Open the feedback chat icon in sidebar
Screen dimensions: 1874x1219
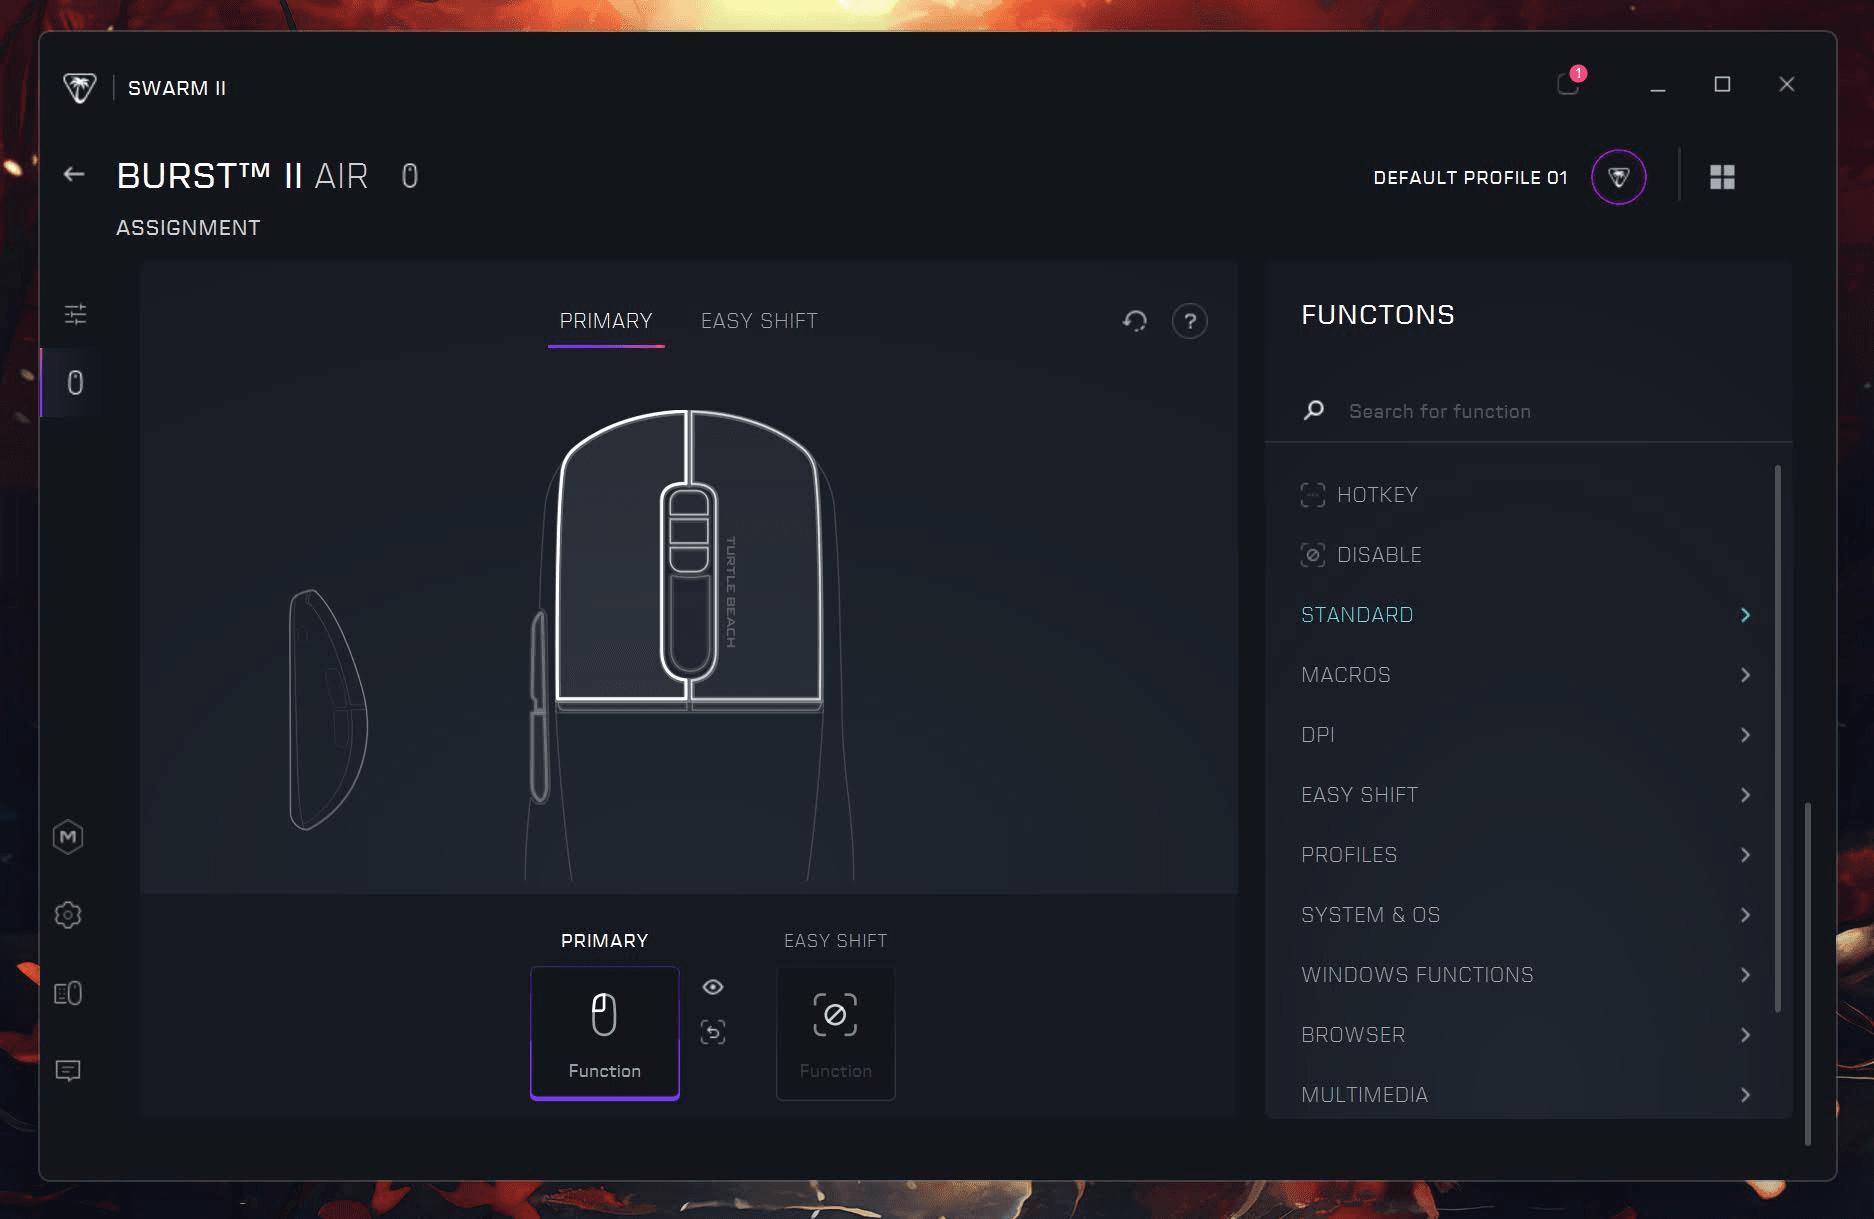tap(68, 1071)
